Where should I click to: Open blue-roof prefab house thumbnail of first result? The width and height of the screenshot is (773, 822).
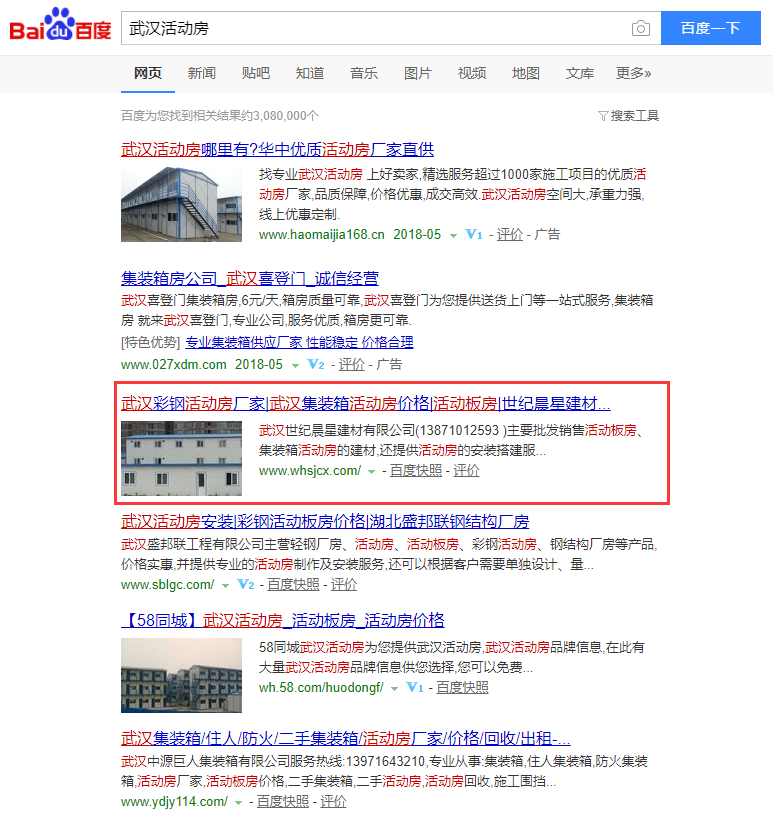(x=181, y=204)
